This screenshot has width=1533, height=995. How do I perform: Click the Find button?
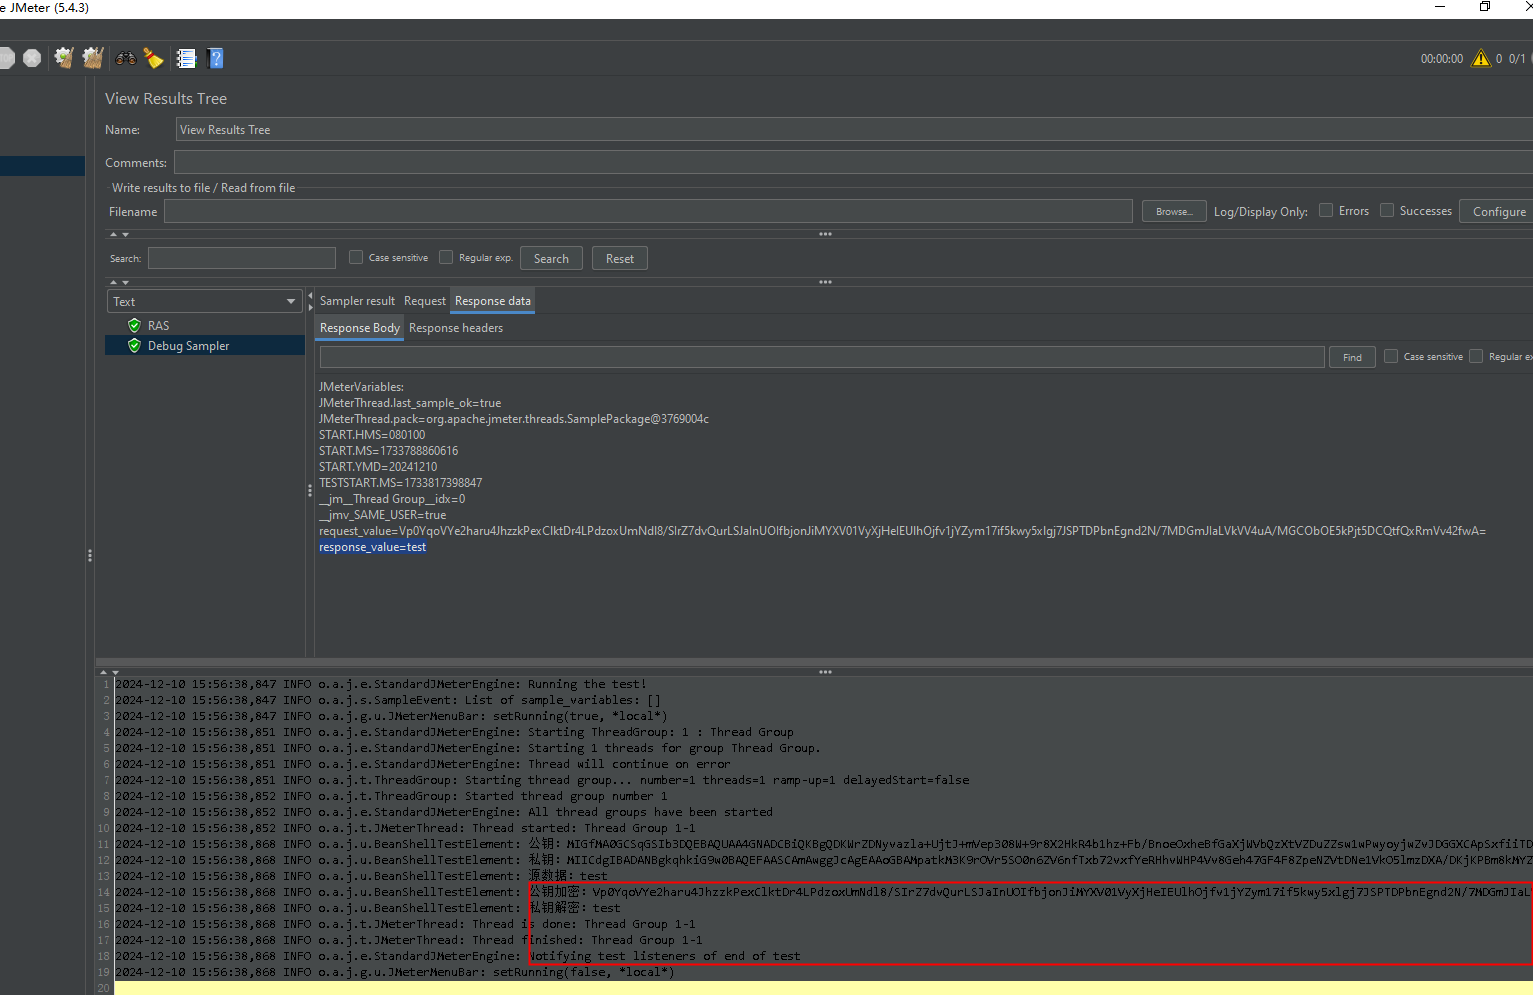coord(1352,357)
